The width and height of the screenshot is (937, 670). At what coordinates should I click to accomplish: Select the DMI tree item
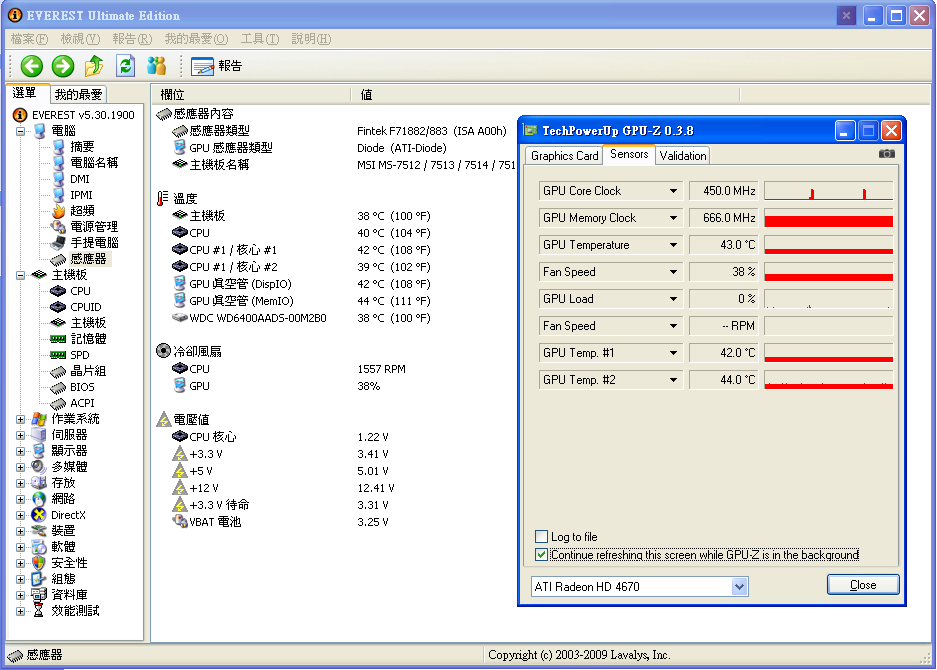[79, 179]
